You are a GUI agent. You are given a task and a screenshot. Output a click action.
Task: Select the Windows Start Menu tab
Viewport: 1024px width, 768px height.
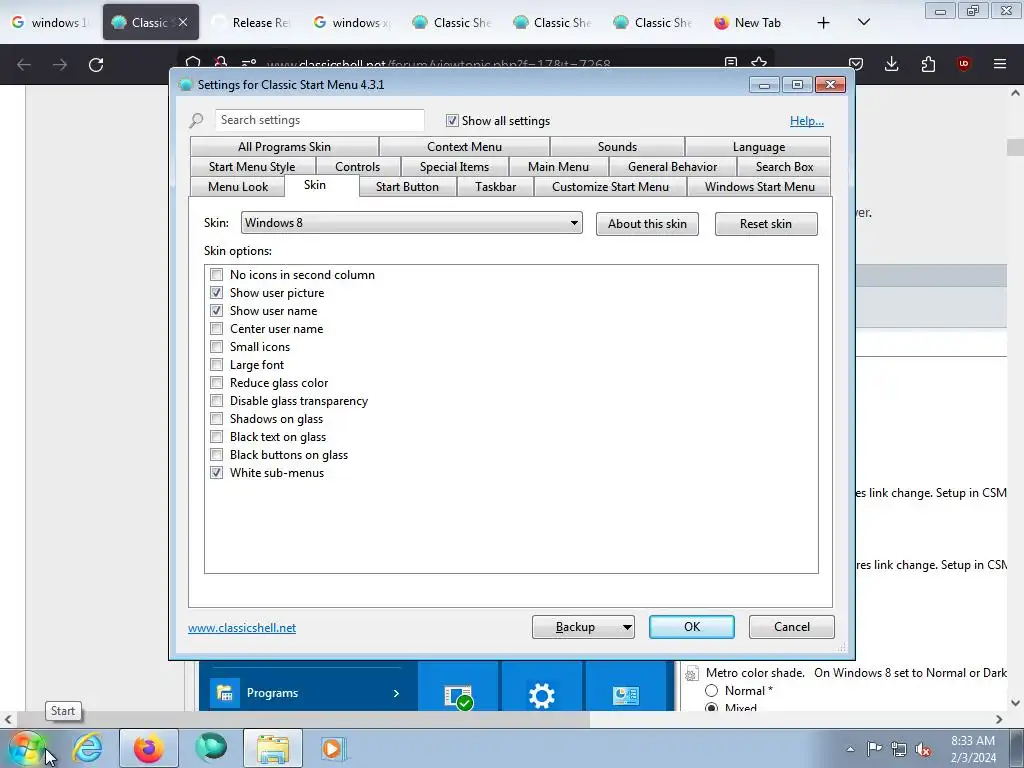click(760, 187)
